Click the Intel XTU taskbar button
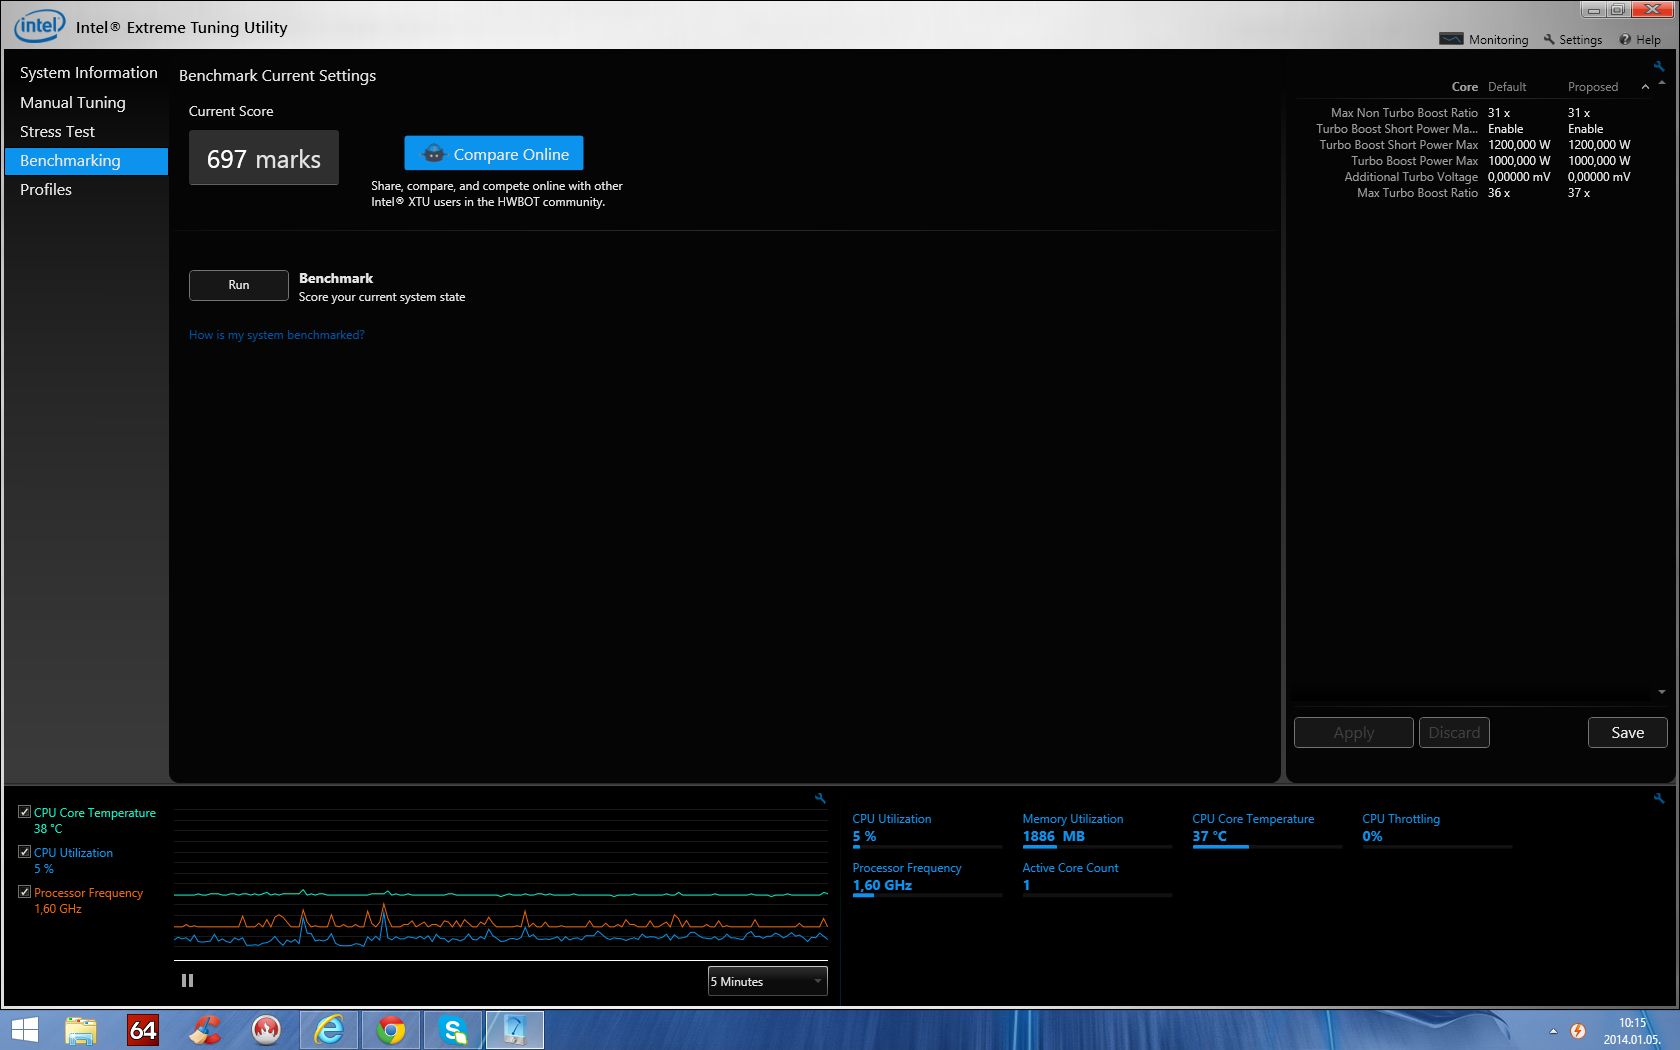 pyautogui.click(x=515, y=1030)
